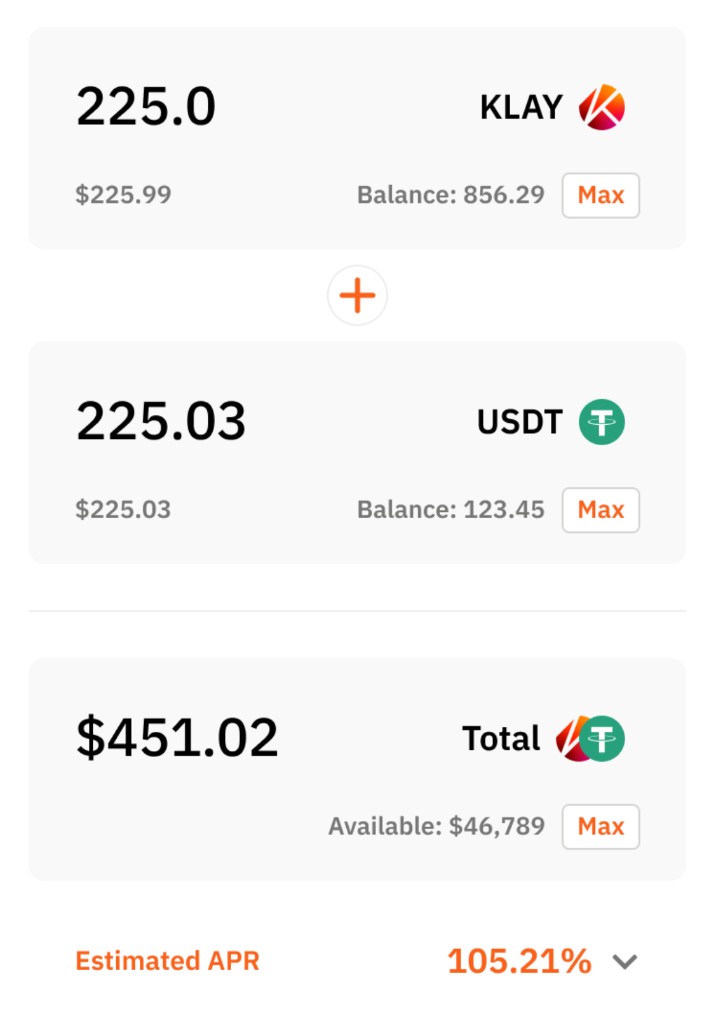Click Max button next to Available amount
Viewport: 716px width, 1024px height.
point(600,827)
